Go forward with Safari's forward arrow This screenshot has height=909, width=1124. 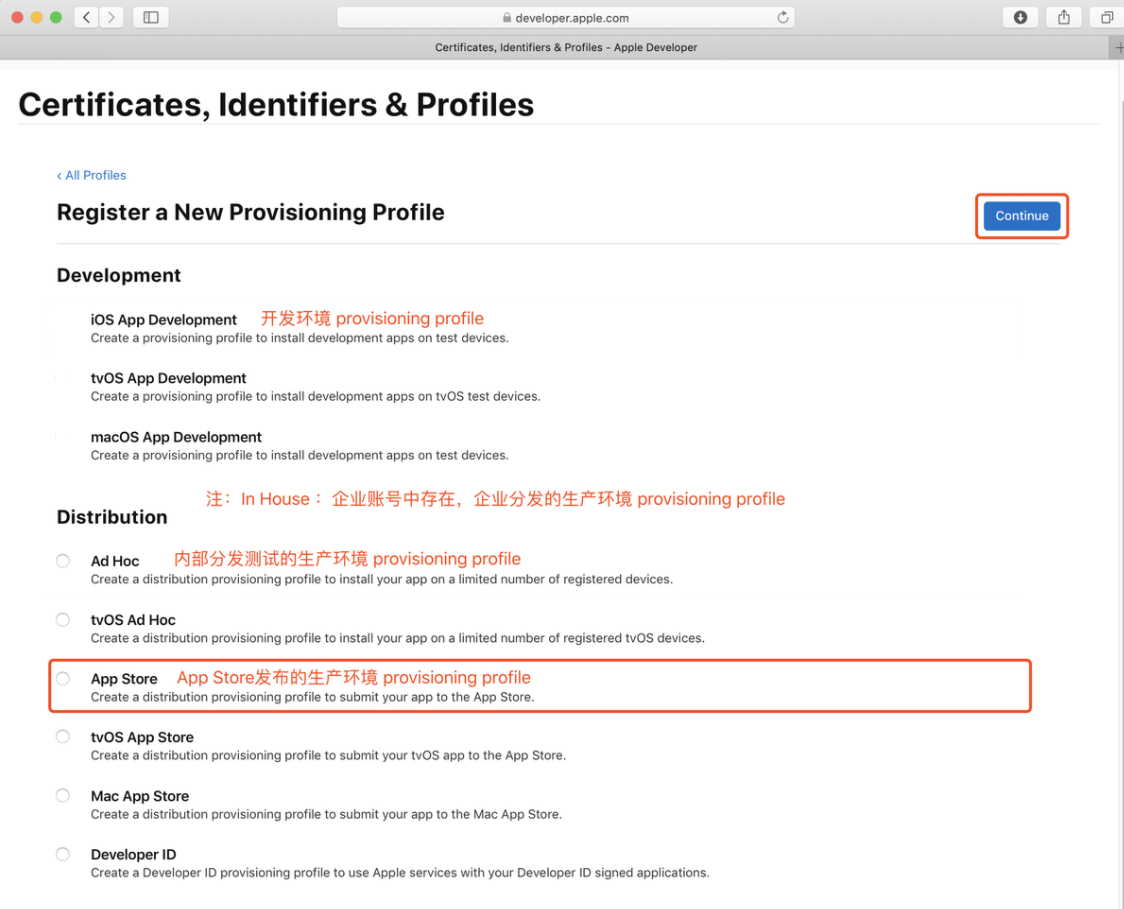coord(111,17)
